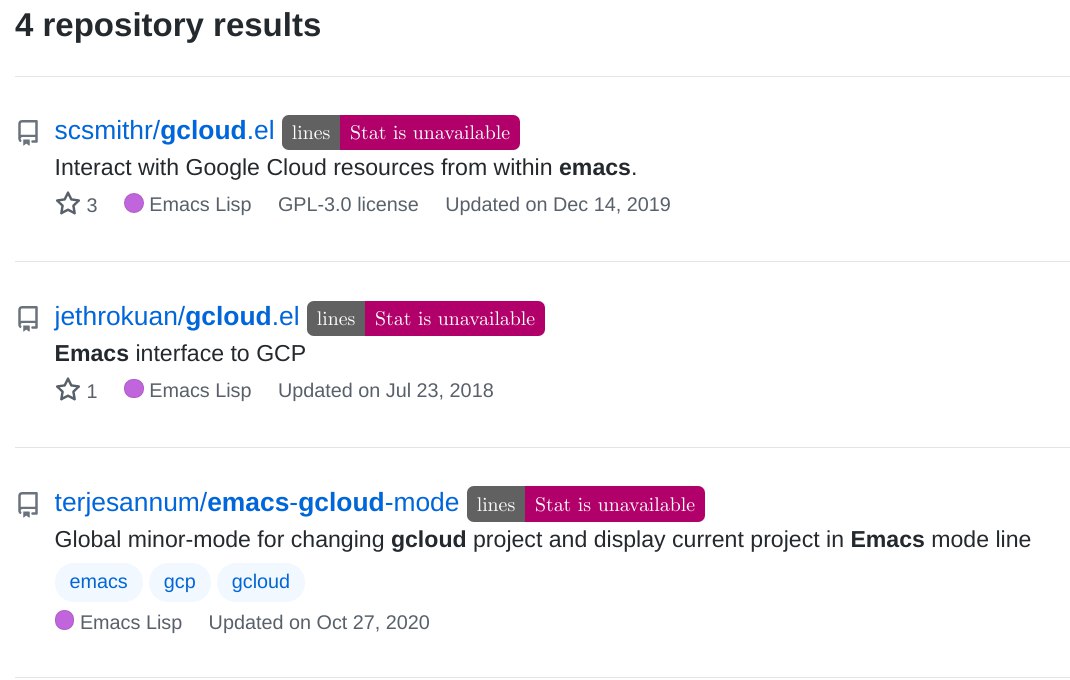Click the purple language dot in second result

tap(134, 388)
